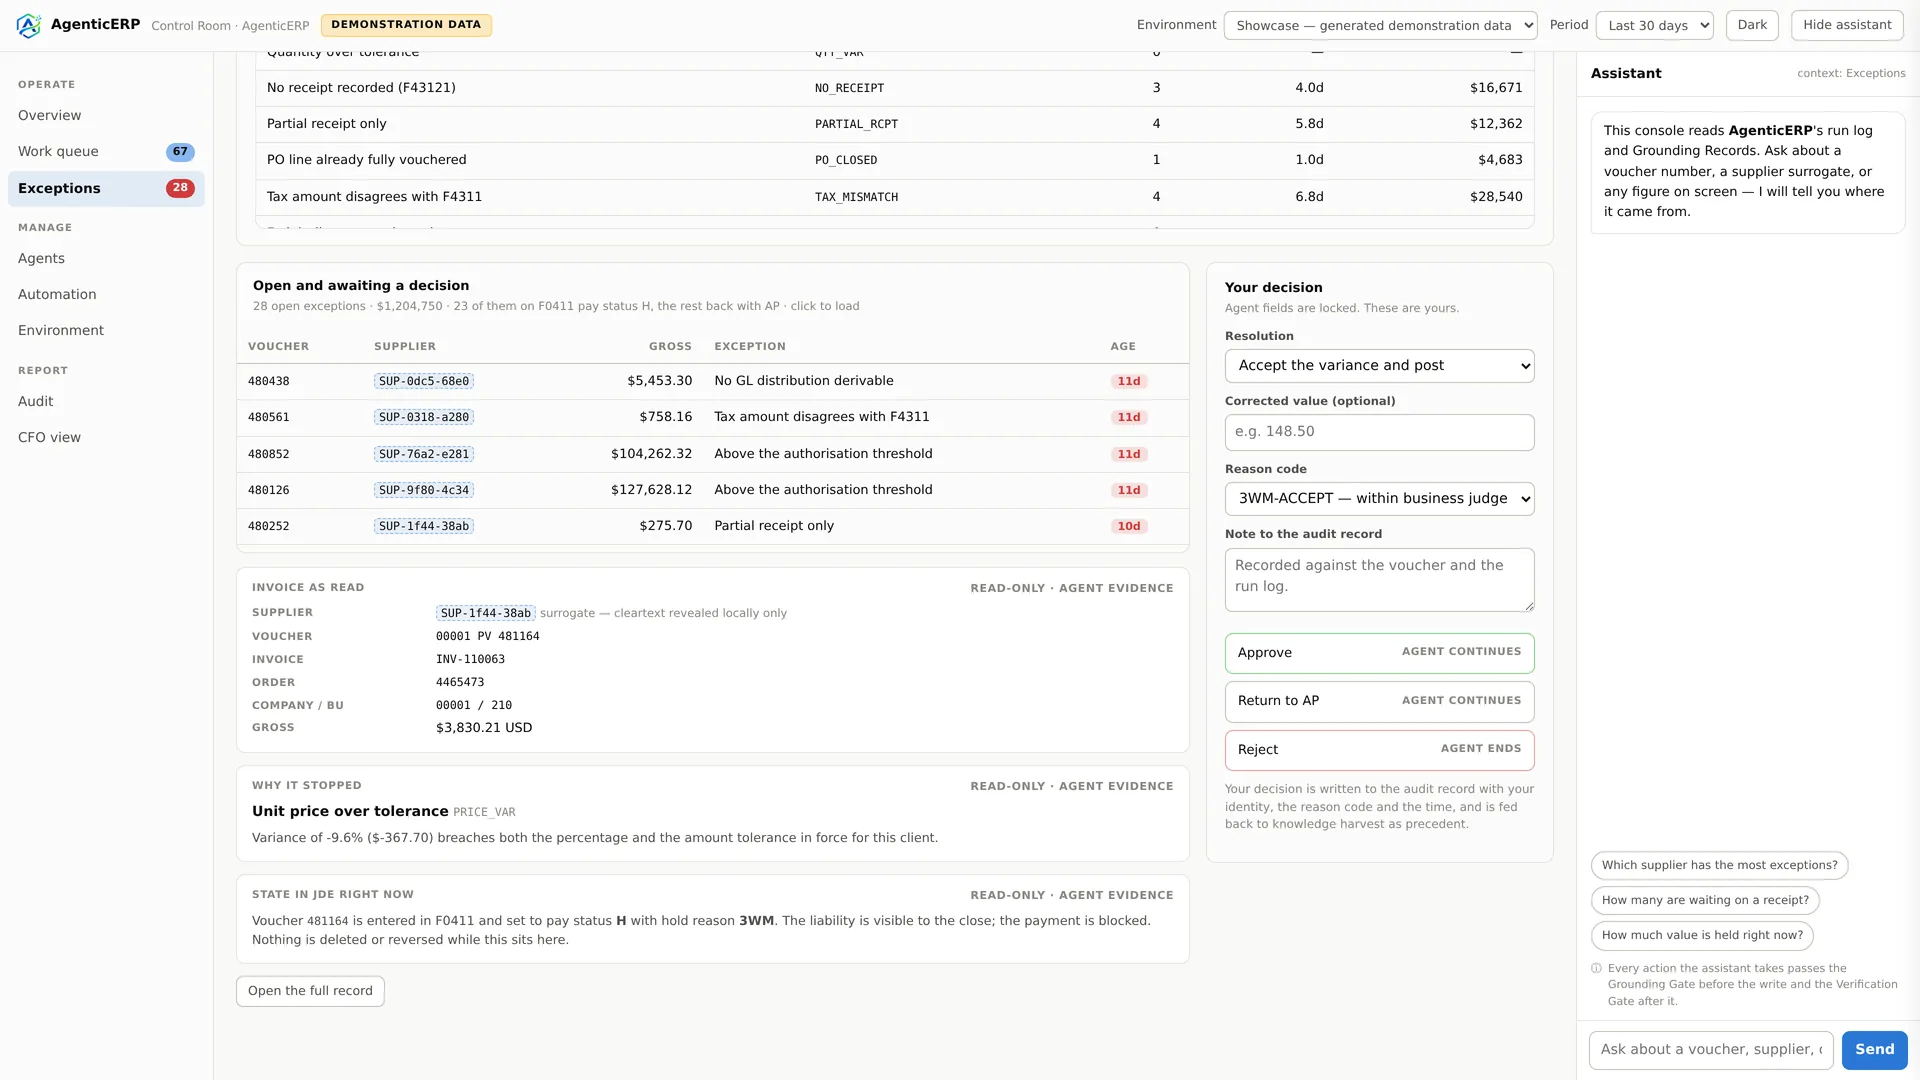Click order number 4465473
The height and width of the screenshot is (1080, 1920).
click(460, 683)
